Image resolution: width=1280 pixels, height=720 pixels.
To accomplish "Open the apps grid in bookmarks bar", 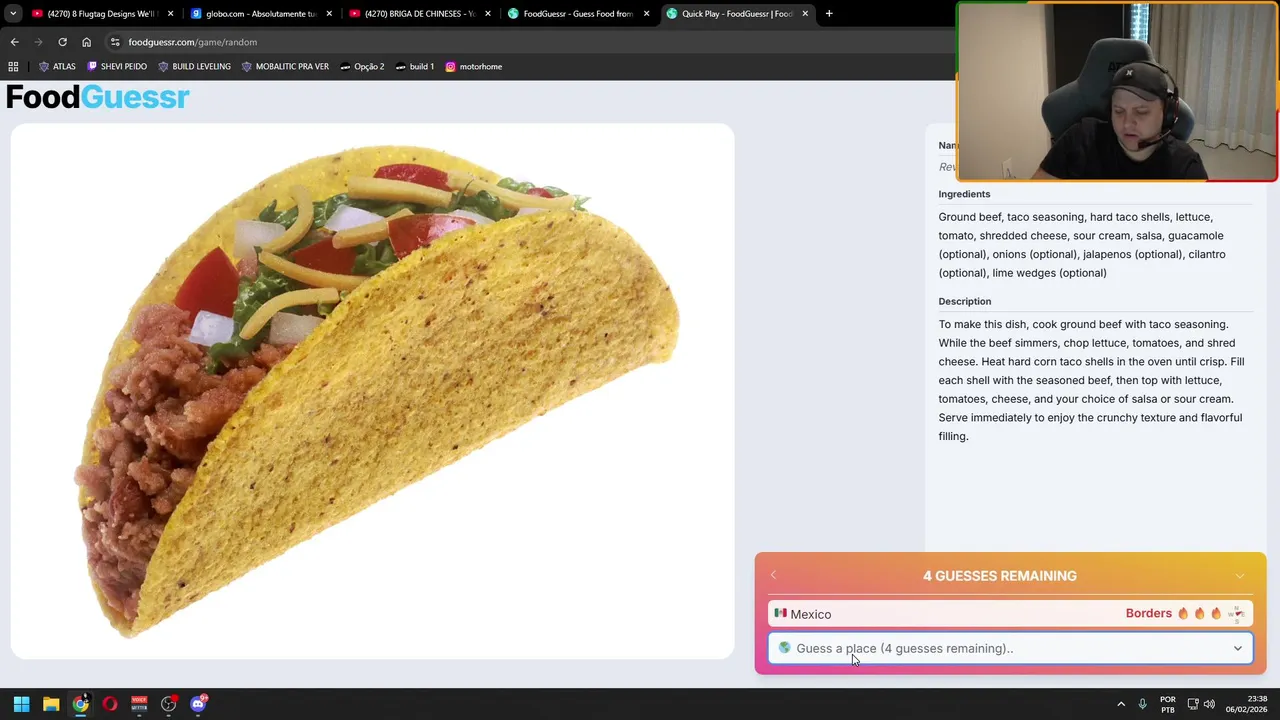I will point(13,66).
